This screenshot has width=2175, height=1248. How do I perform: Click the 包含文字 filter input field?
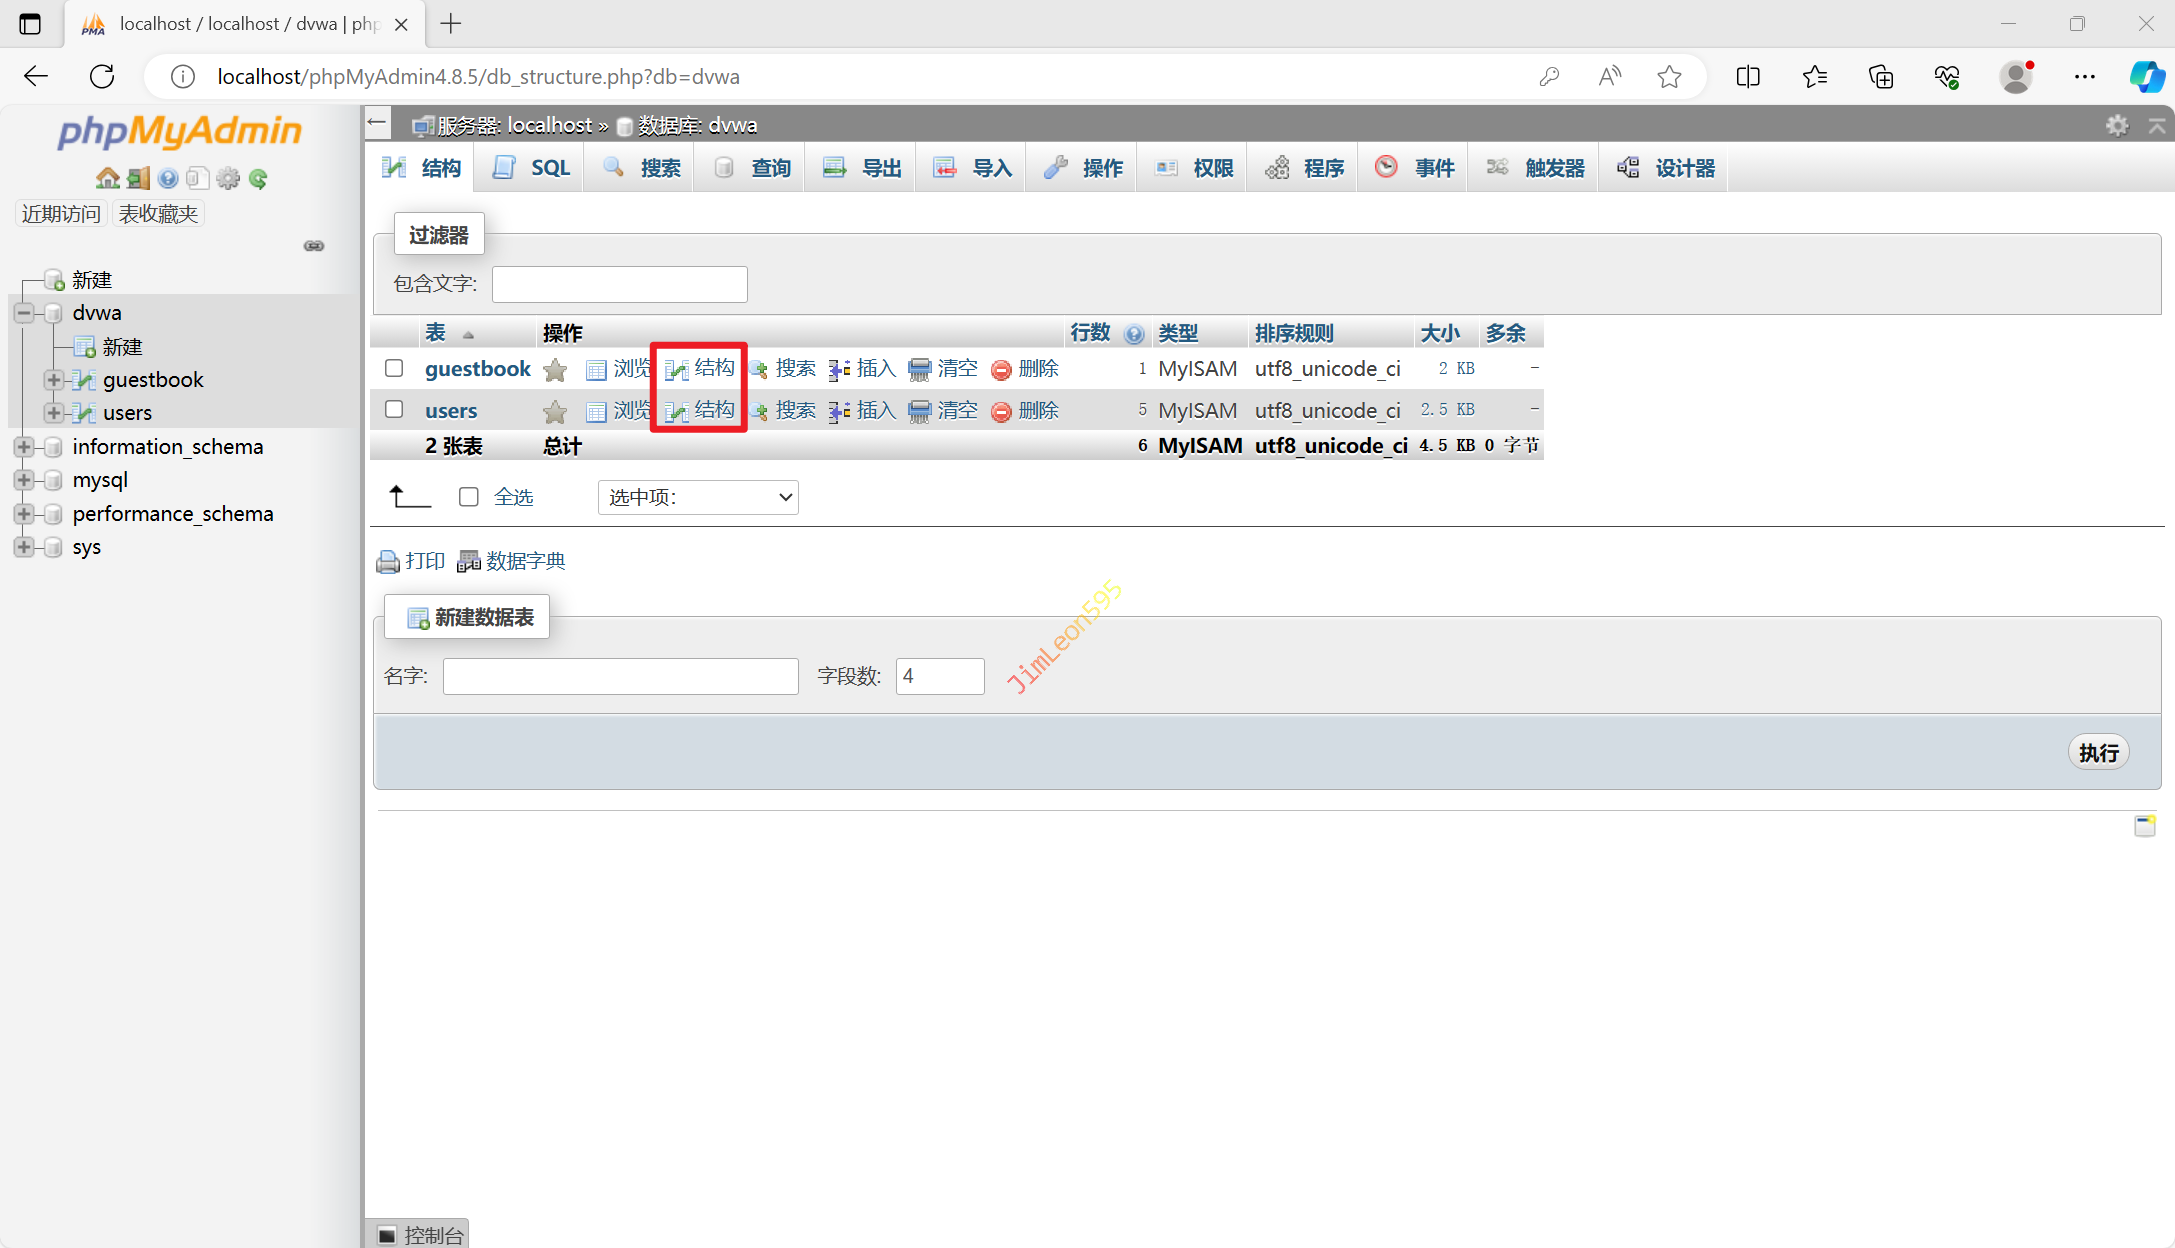[619, 284]
